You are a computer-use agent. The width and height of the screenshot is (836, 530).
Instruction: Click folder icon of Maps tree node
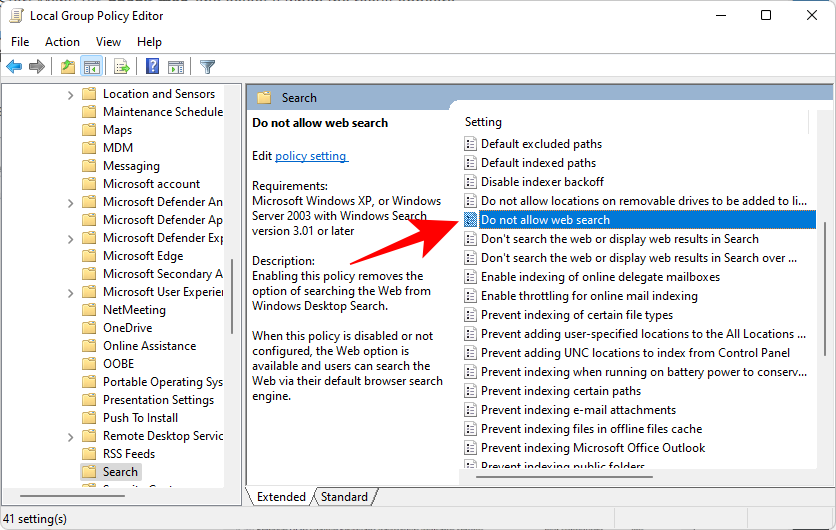(89, 130)
